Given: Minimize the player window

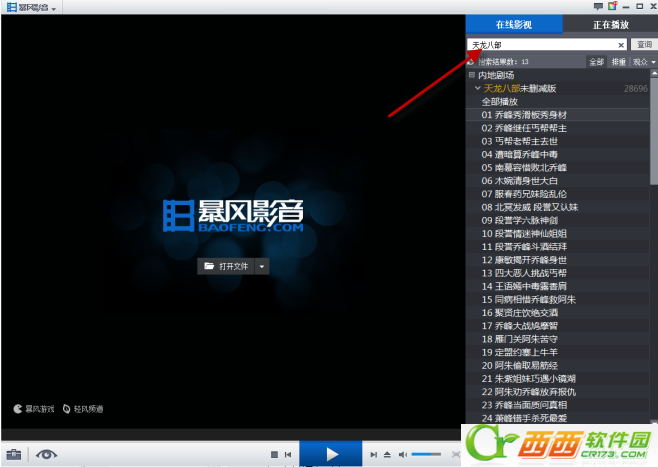Looking at the screenshot, I should click(x=626, y=6).
